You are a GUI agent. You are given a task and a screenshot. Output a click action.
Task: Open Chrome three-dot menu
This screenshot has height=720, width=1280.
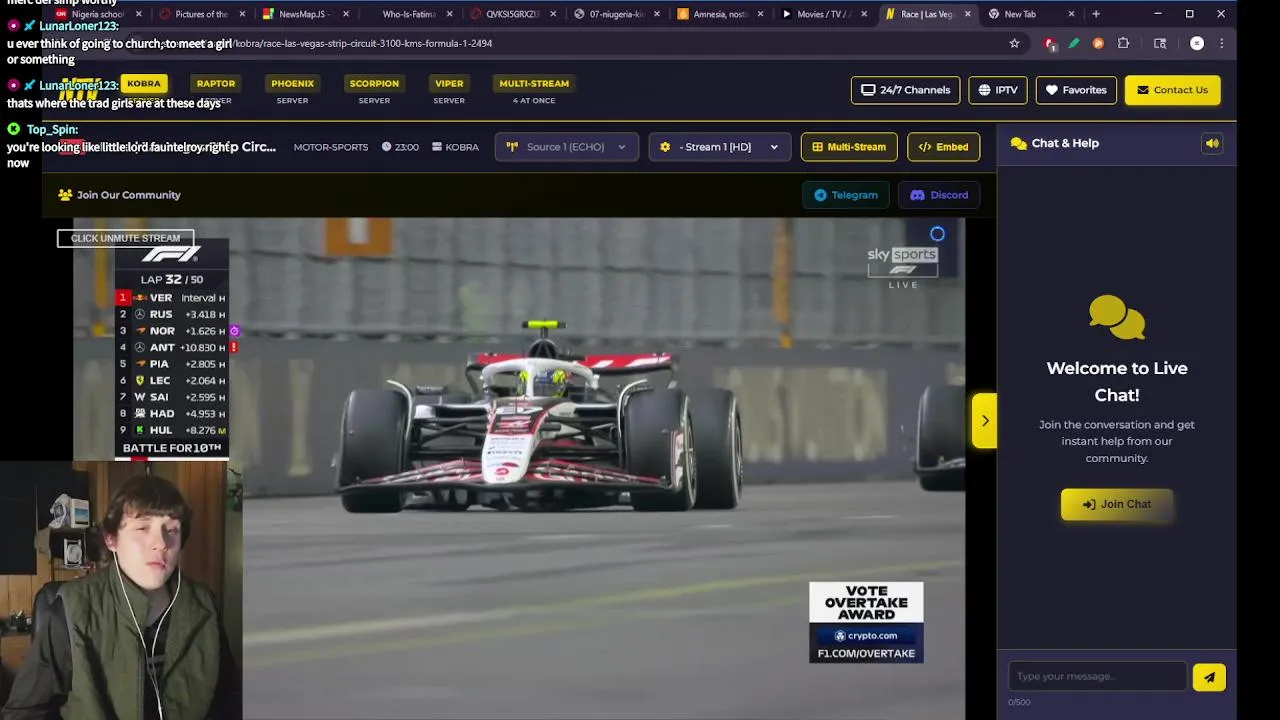[x=1221, y=43]
